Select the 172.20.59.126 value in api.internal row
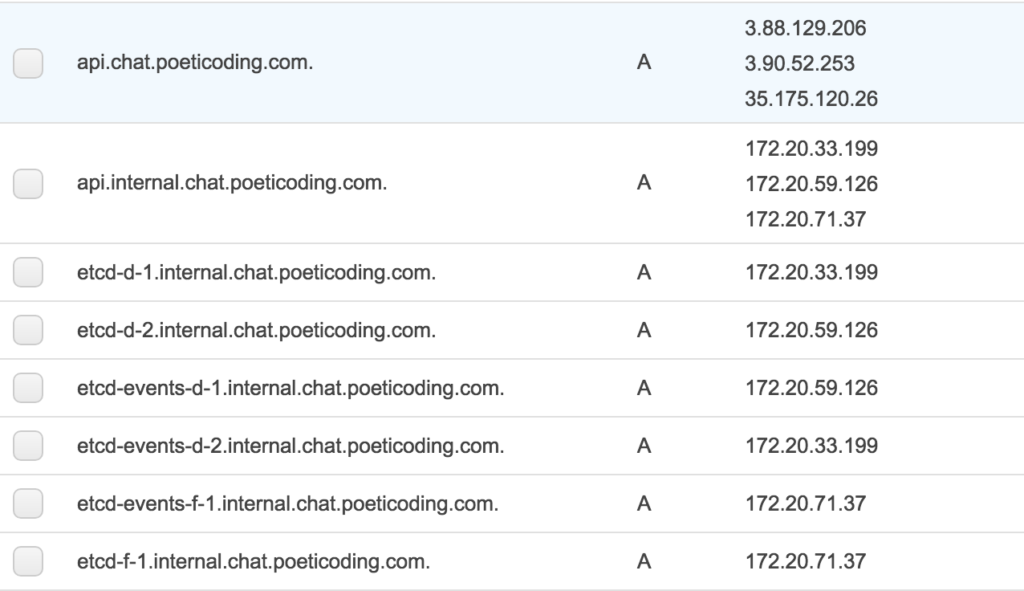The width and height of the screenshot is (1024, 591). click(811, 184)
